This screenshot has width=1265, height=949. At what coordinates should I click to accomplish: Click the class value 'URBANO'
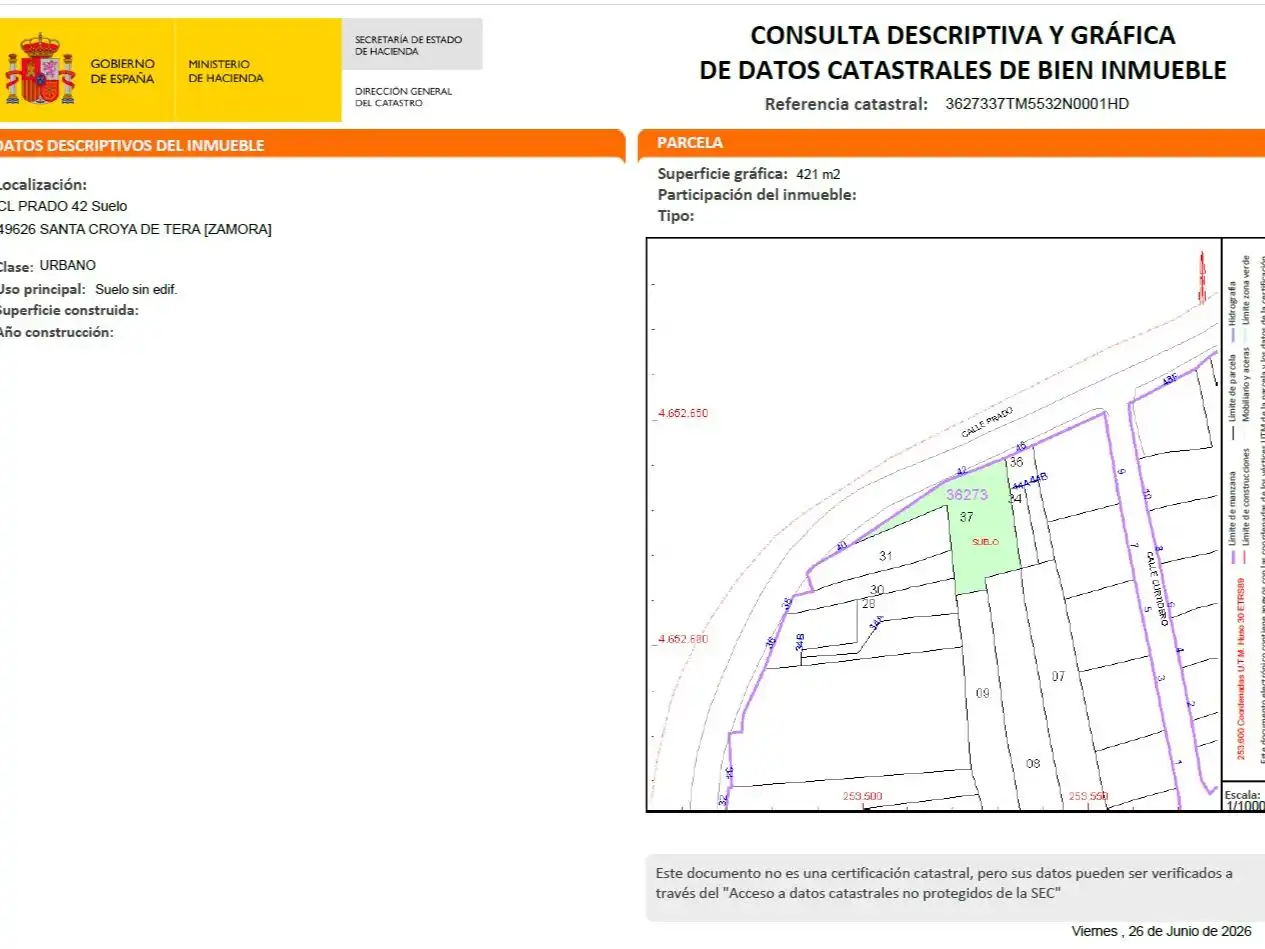tap(68, 265)
